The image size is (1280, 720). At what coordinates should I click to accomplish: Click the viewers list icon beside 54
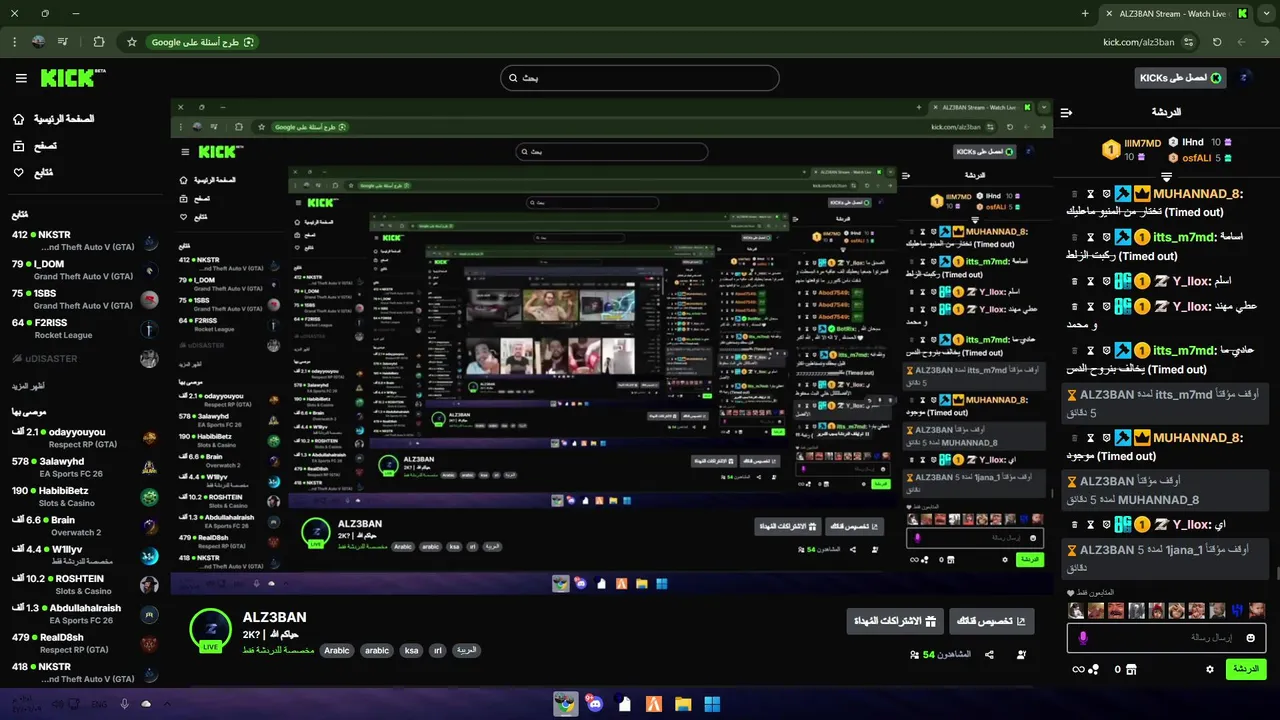click(x=914, y=655)
